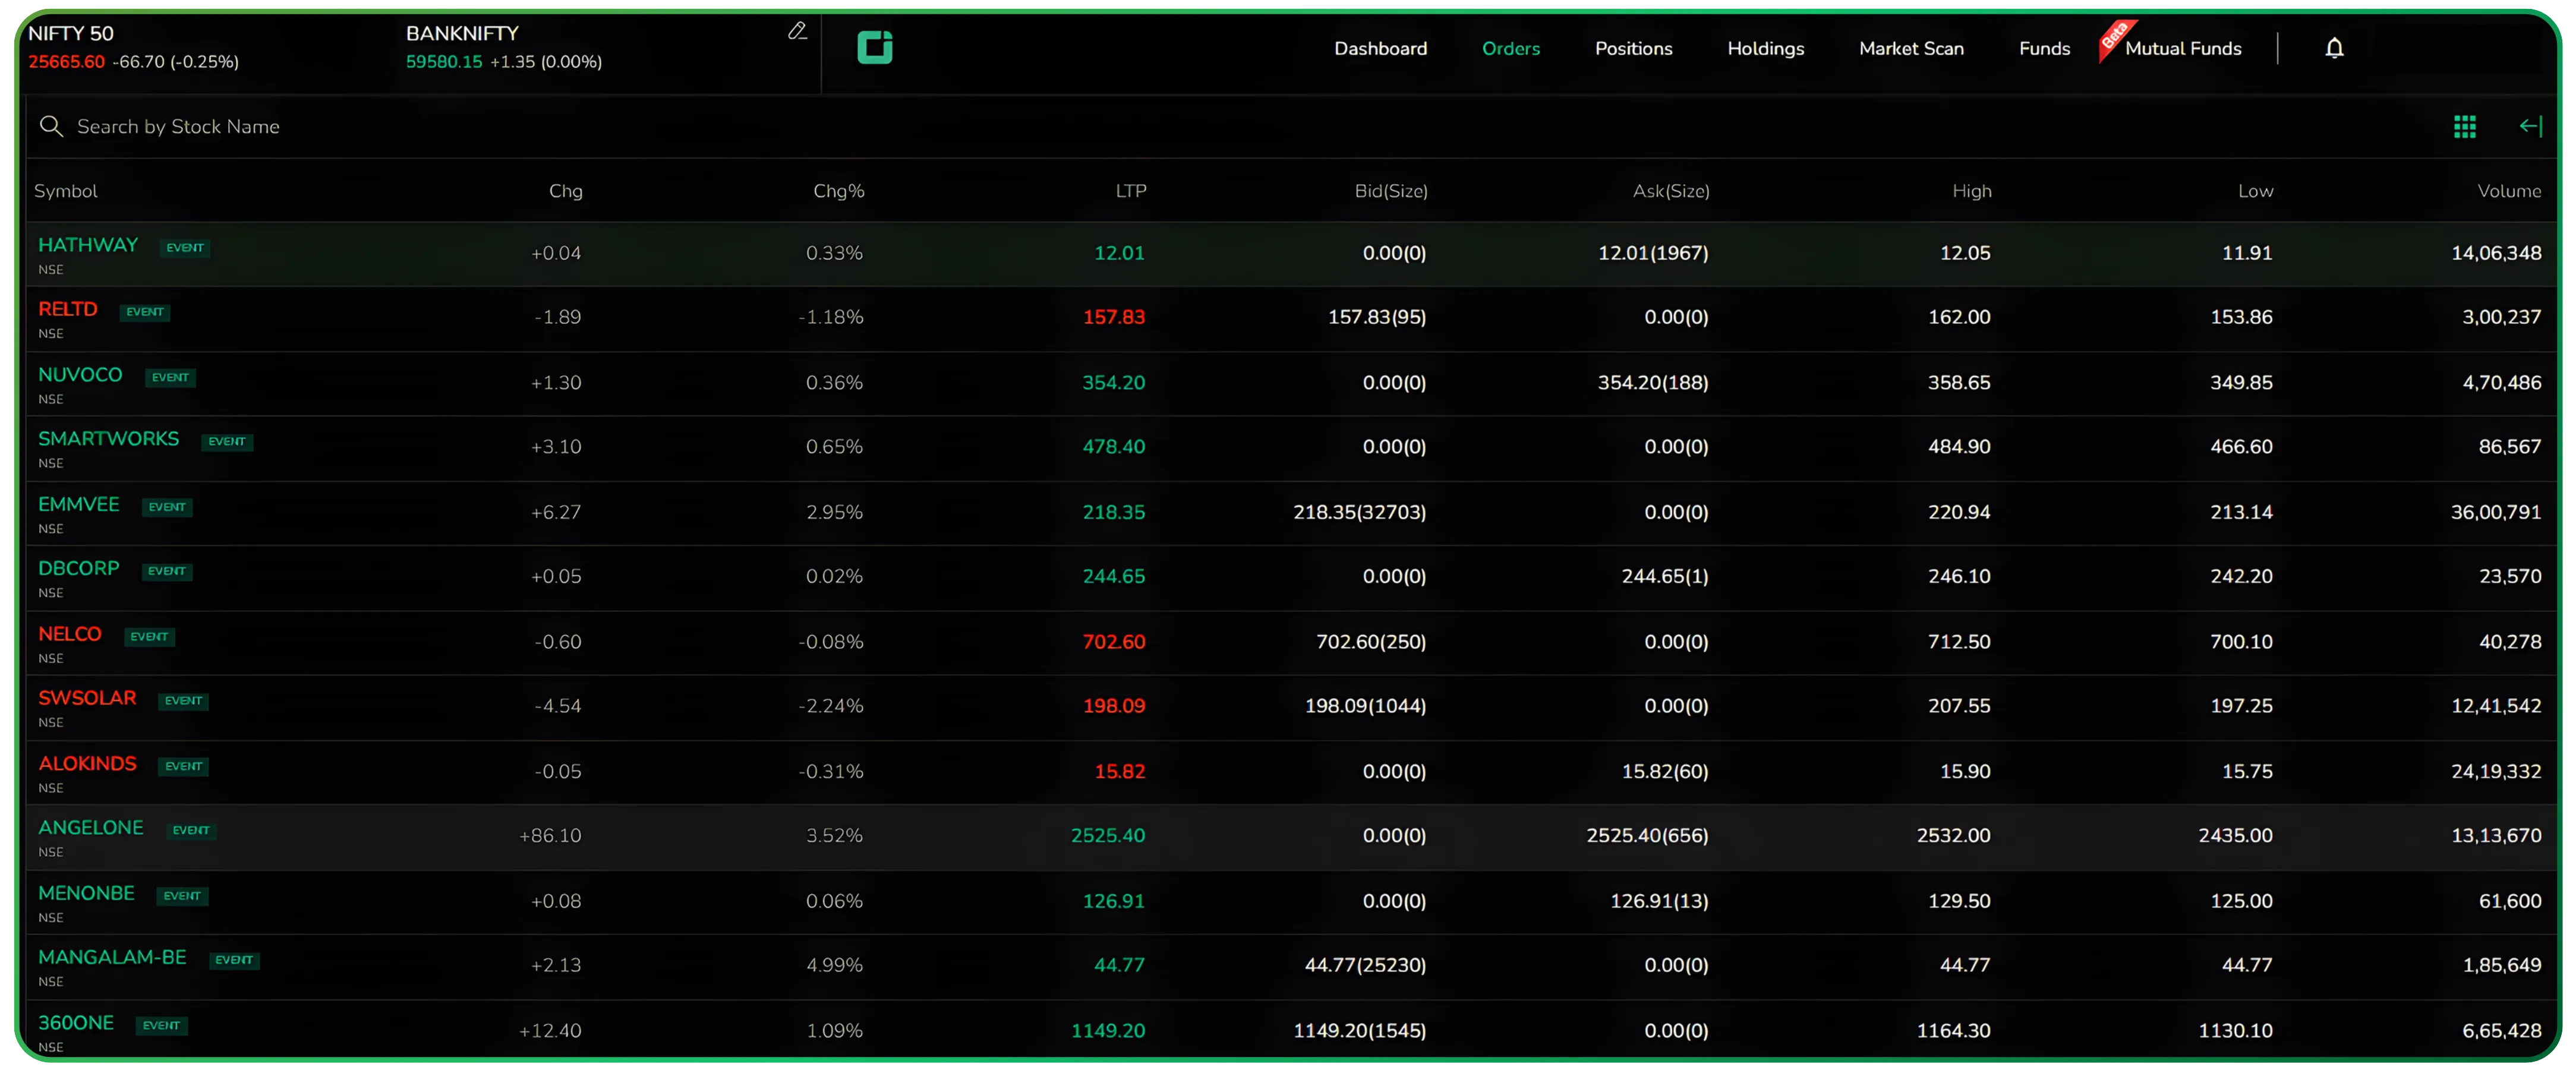Click the pencil edit indices icon
Image resolution: width=2576 pixels, height=1073 pixels.
(x=796, y=32)
